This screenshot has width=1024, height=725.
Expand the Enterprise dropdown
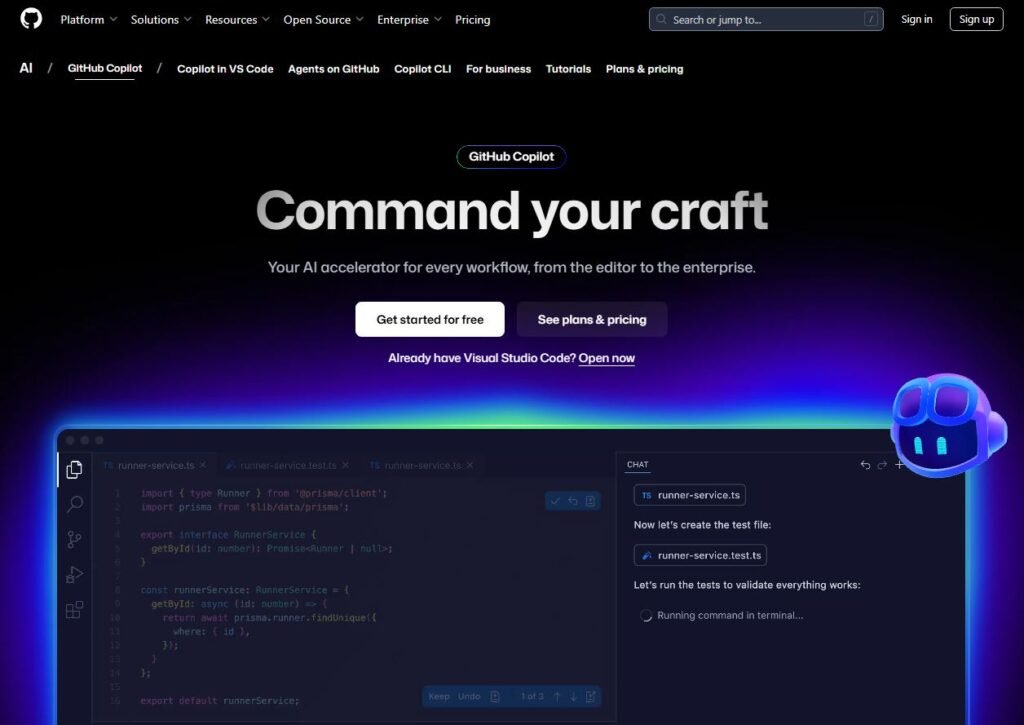[408, 19]
